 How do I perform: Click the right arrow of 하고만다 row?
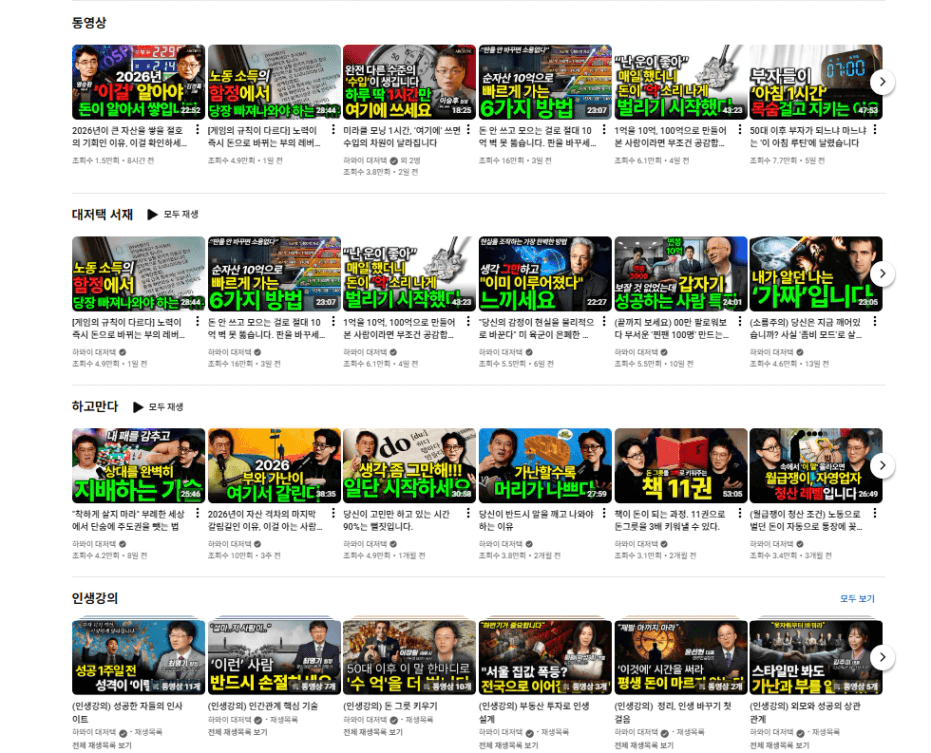(882, 466)
